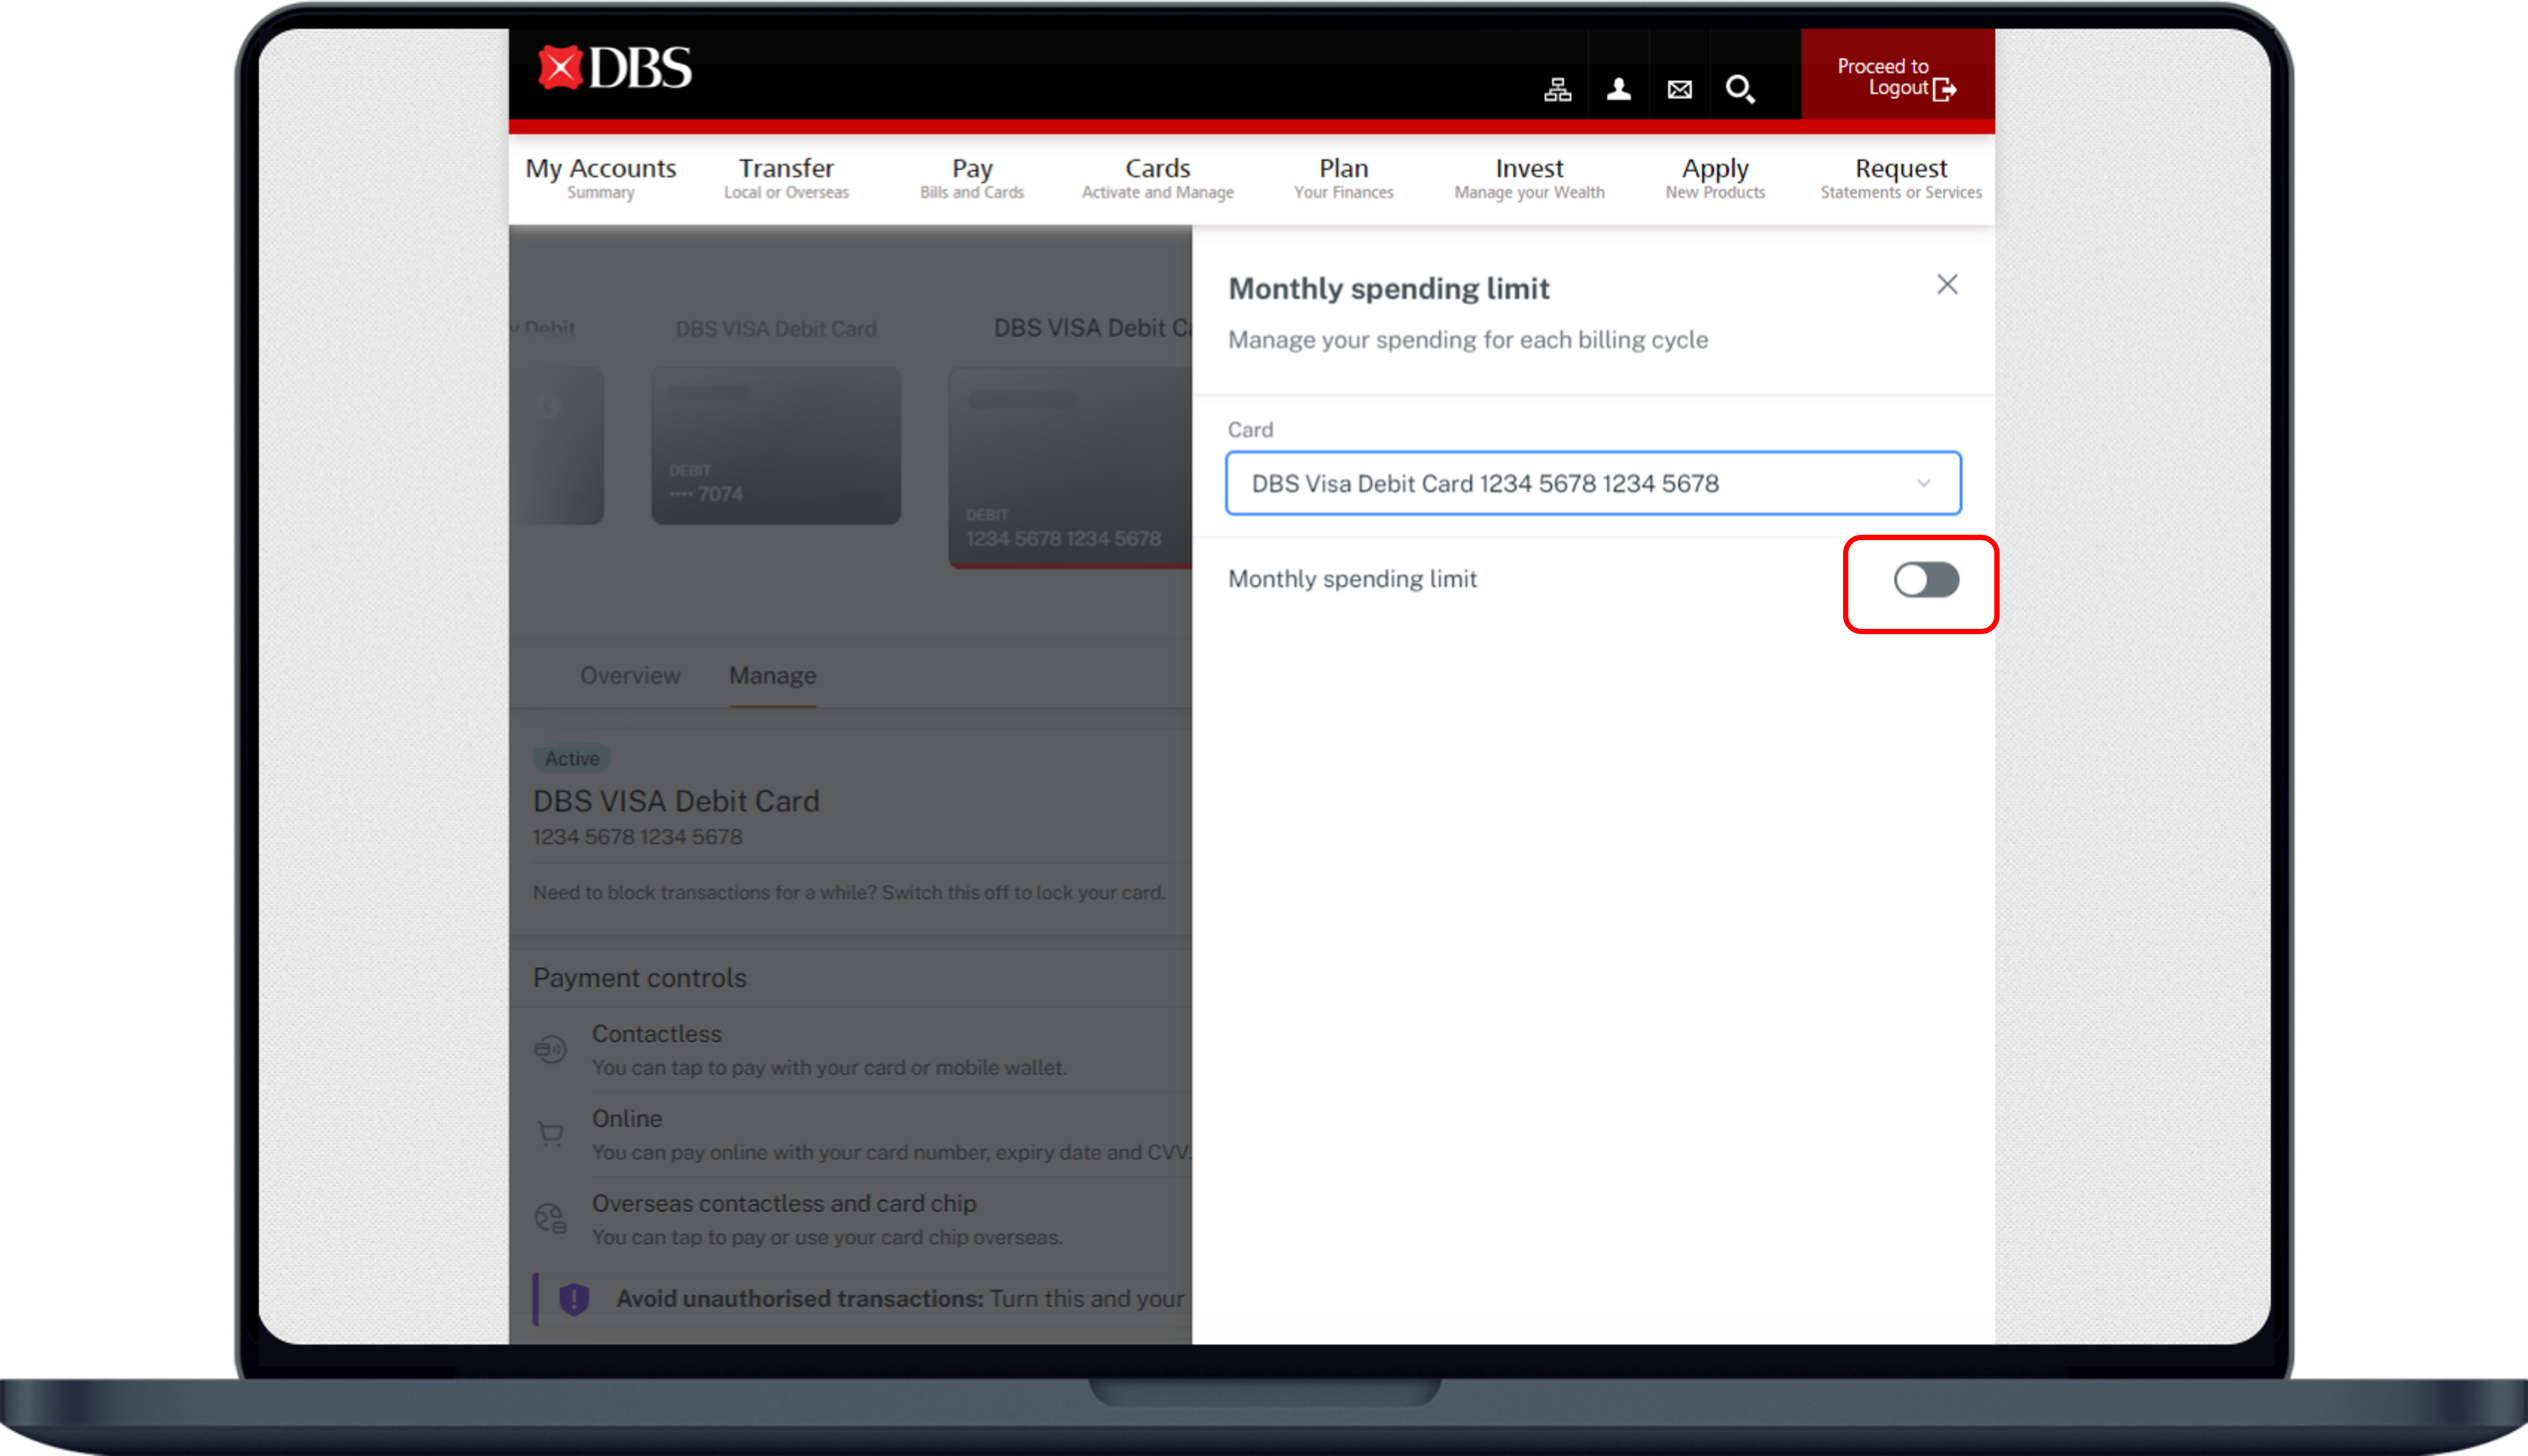This screenshot has height=1456, width=2528.
Task: Open the sitemap icon in header
Action: (1557, 90)
